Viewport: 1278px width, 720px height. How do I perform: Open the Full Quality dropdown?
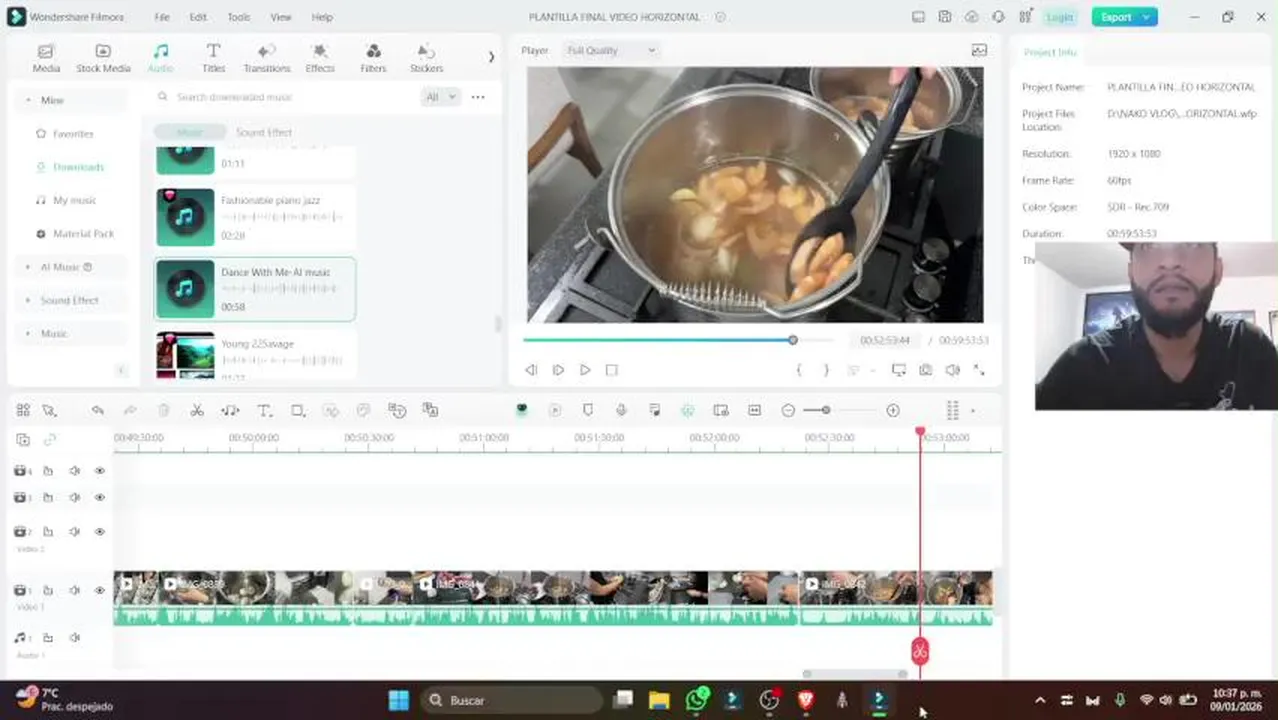610,50
